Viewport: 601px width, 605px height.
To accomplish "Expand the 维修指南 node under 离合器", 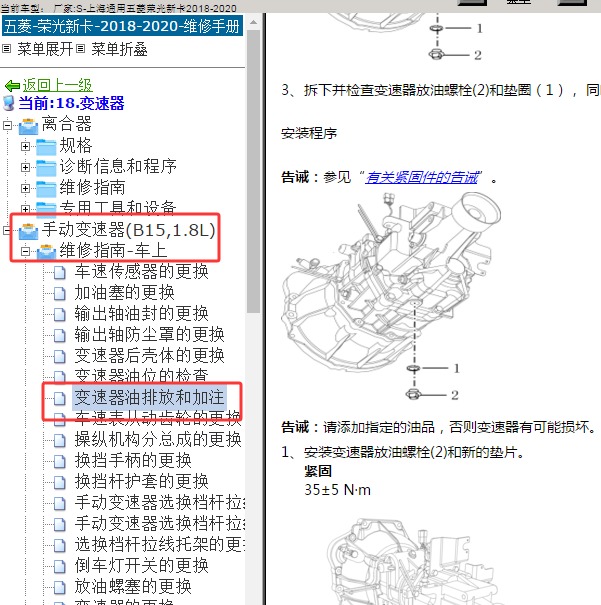I will coord(25,188).
